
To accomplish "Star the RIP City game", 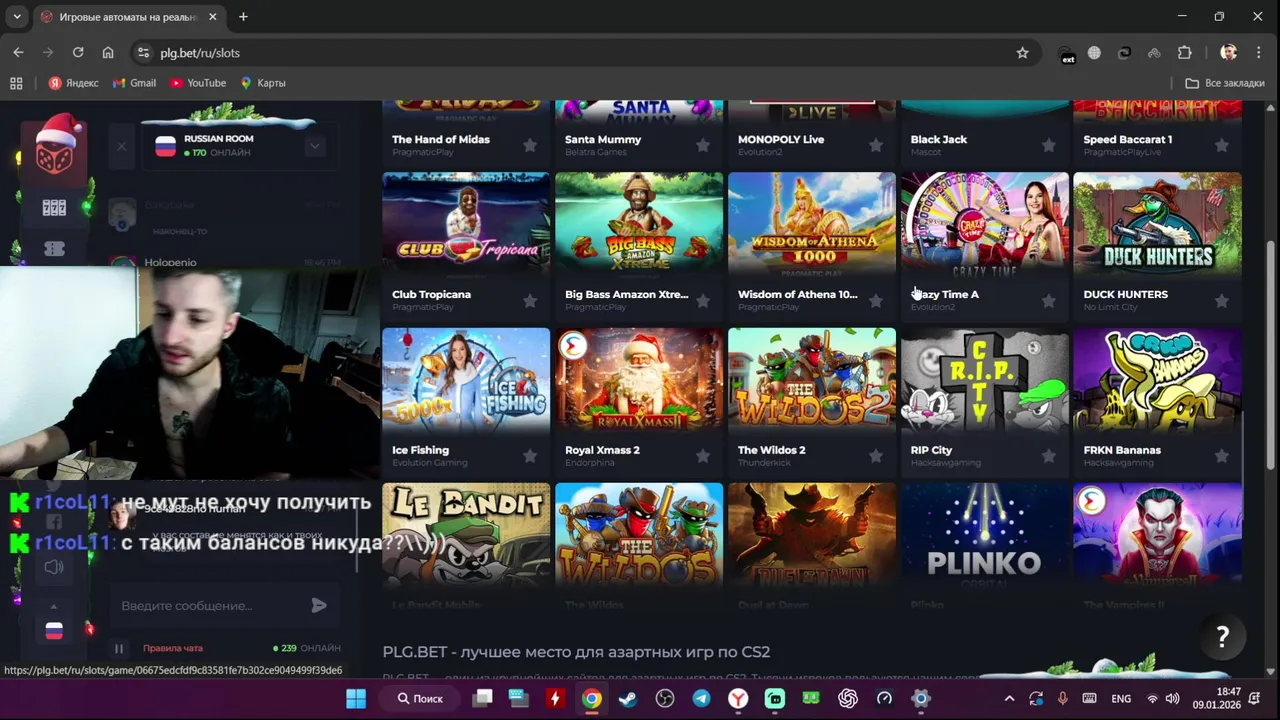I will 1048,456.
